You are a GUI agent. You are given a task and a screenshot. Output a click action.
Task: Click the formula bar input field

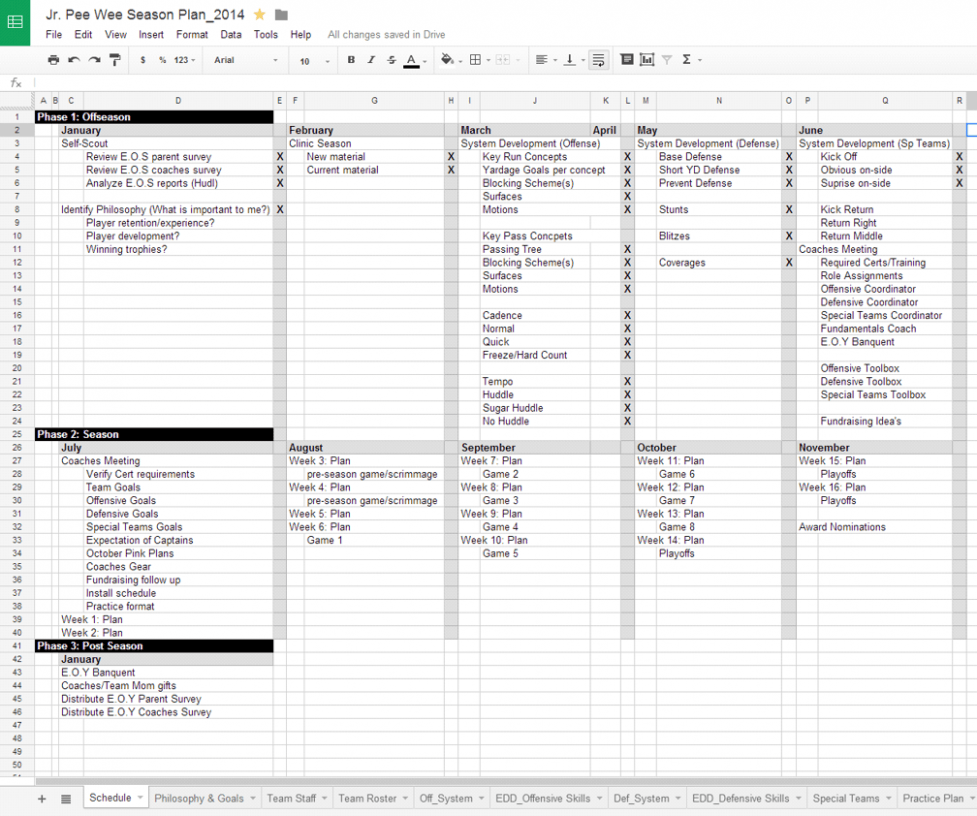[x=500, y=83]
